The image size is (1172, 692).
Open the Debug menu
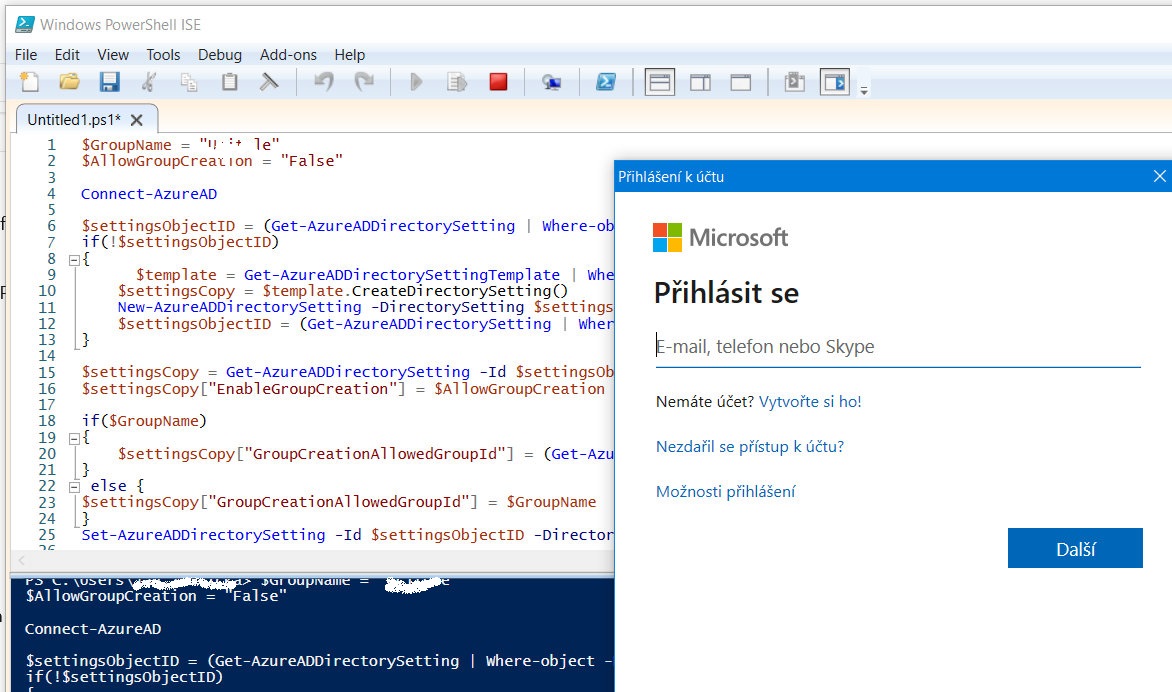click(x=220, y=55)
